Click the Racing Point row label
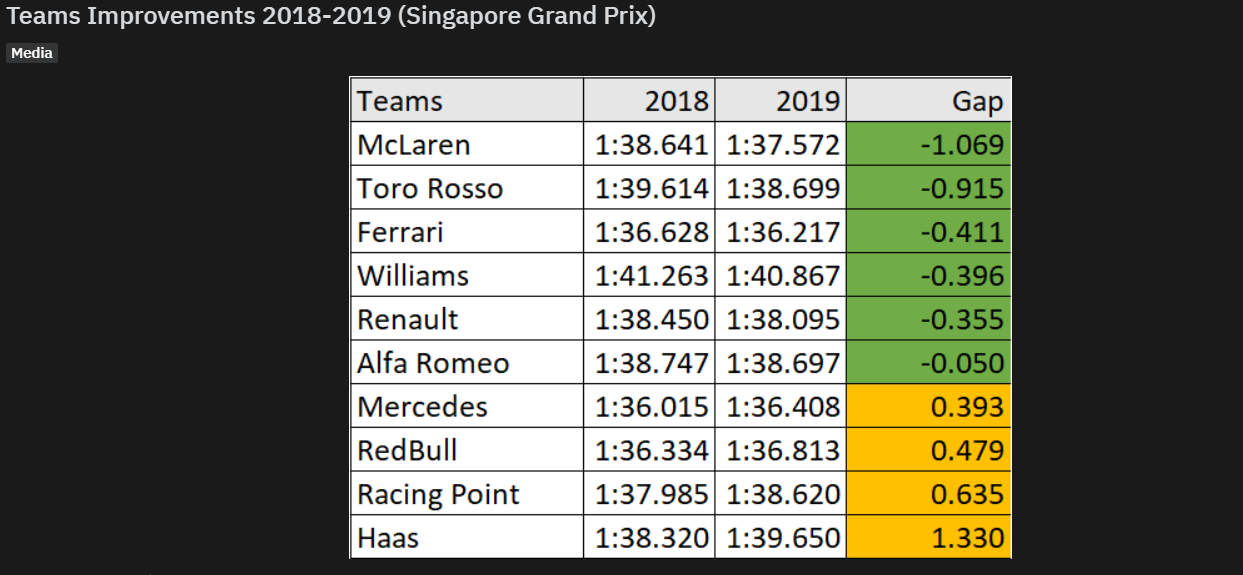Image resolution: width=1243 pixels, height=575 pixels. point(466,494)
